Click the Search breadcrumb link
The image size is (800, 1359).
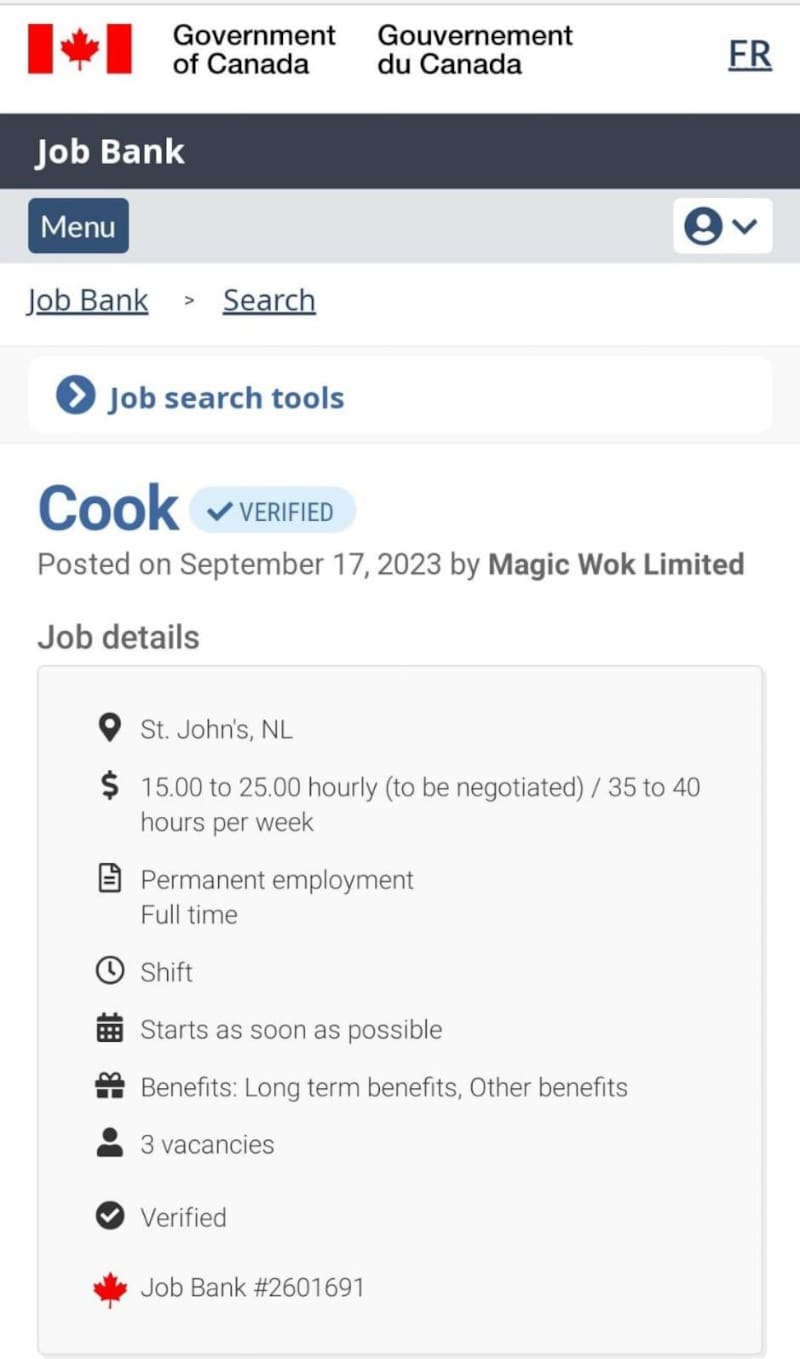click(x=269, y=301)
